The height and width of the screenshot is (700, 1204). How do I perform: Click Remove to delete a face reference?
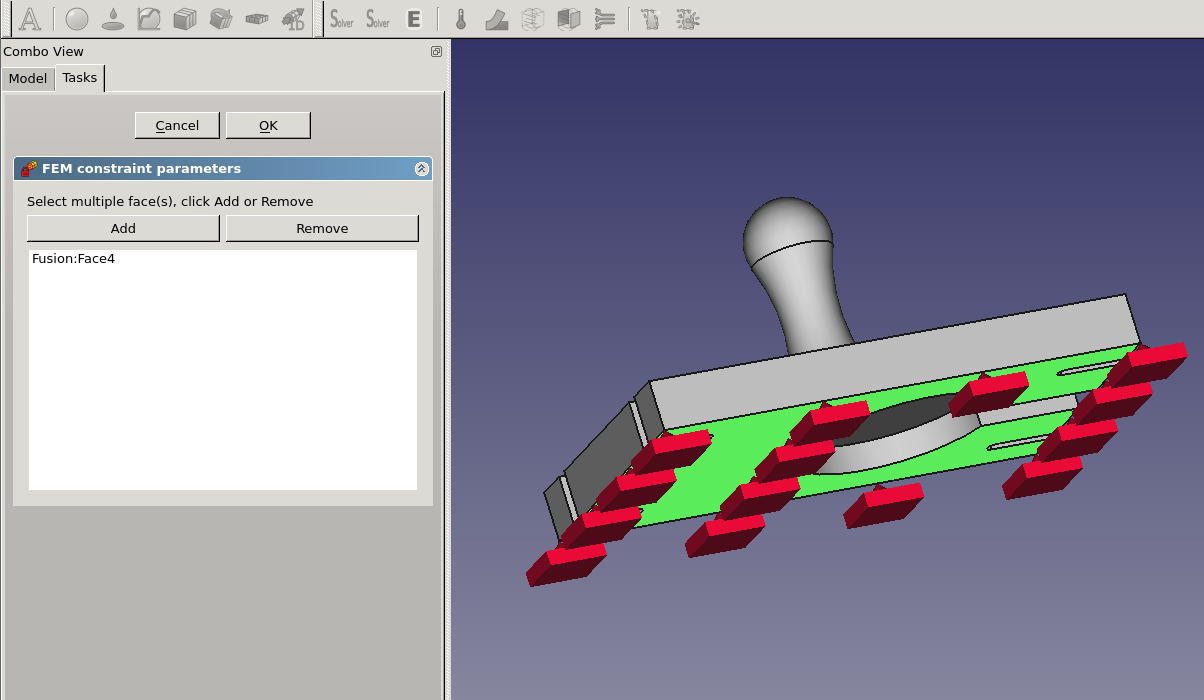click(x=322, y=228)
